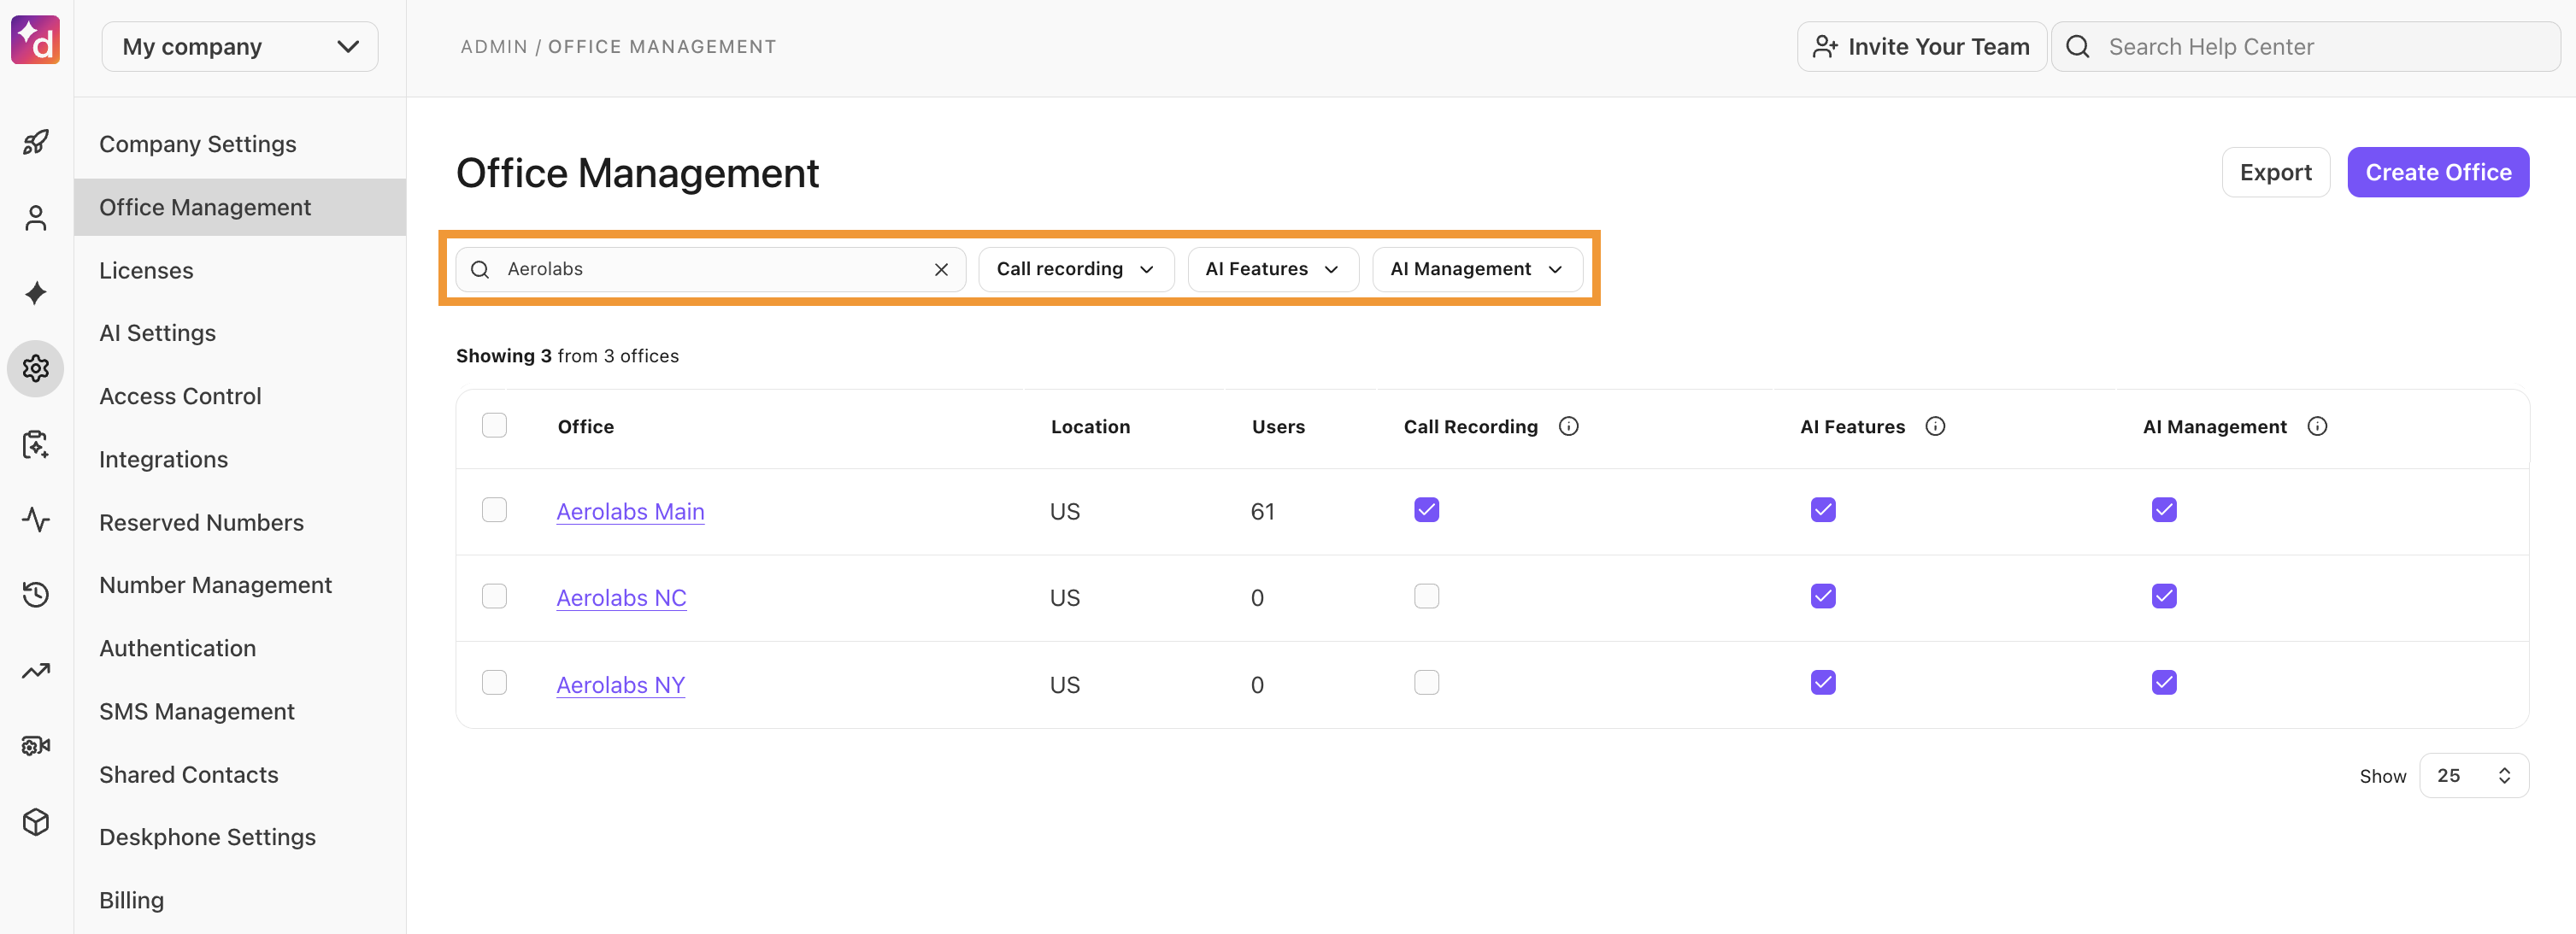
Task: Open the clipboard sparkle icon in sidebar
Action: [36, 445]
